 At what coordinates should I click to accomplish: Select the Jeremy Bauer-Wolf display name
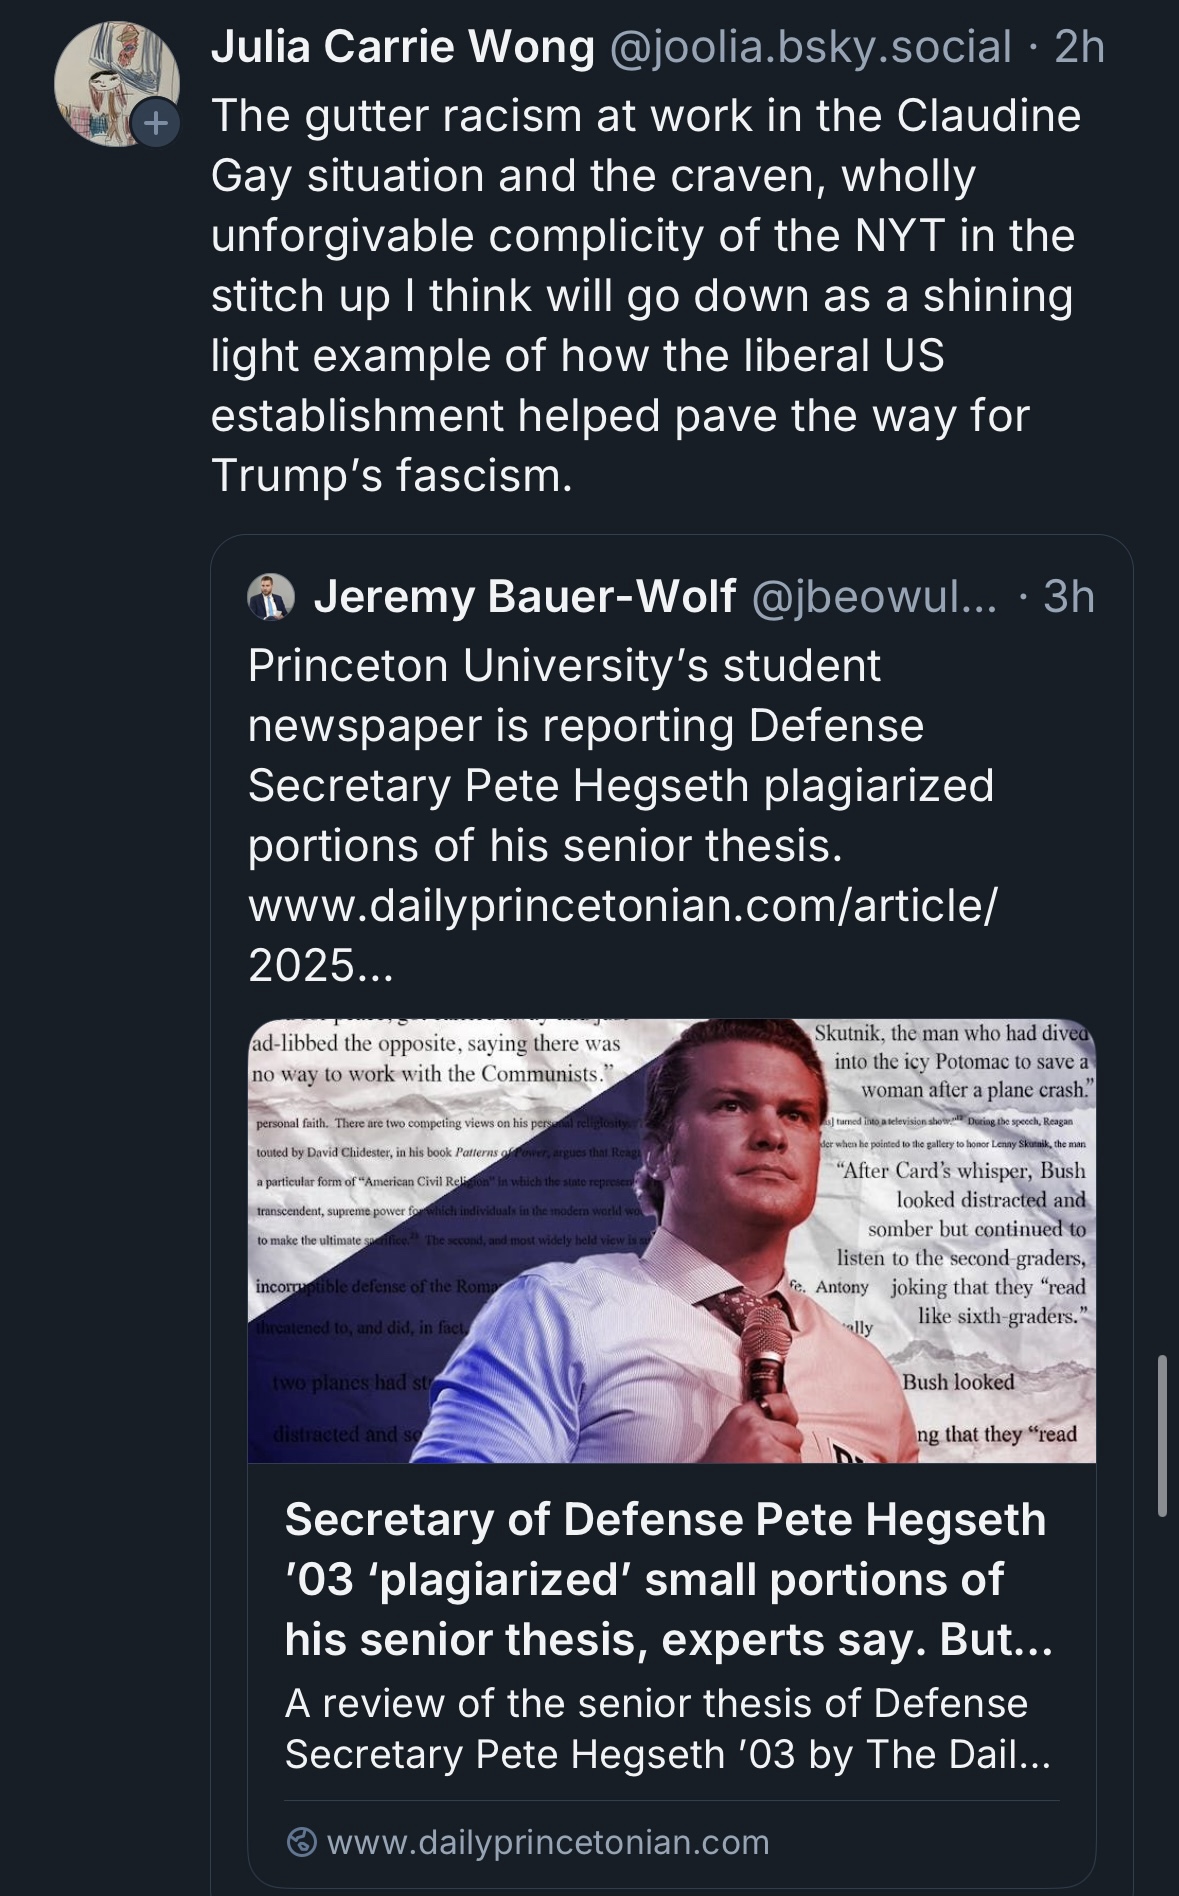[525, 597]
